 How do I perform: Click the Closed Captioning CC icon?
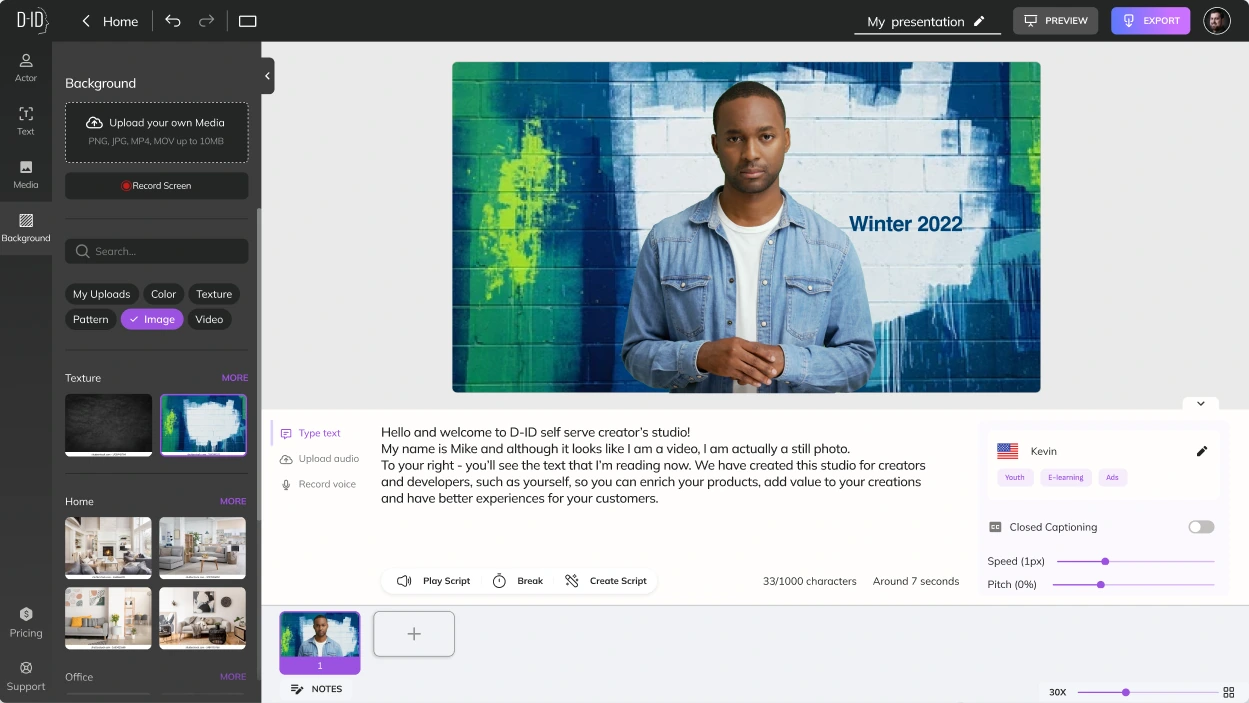point(995,527)
